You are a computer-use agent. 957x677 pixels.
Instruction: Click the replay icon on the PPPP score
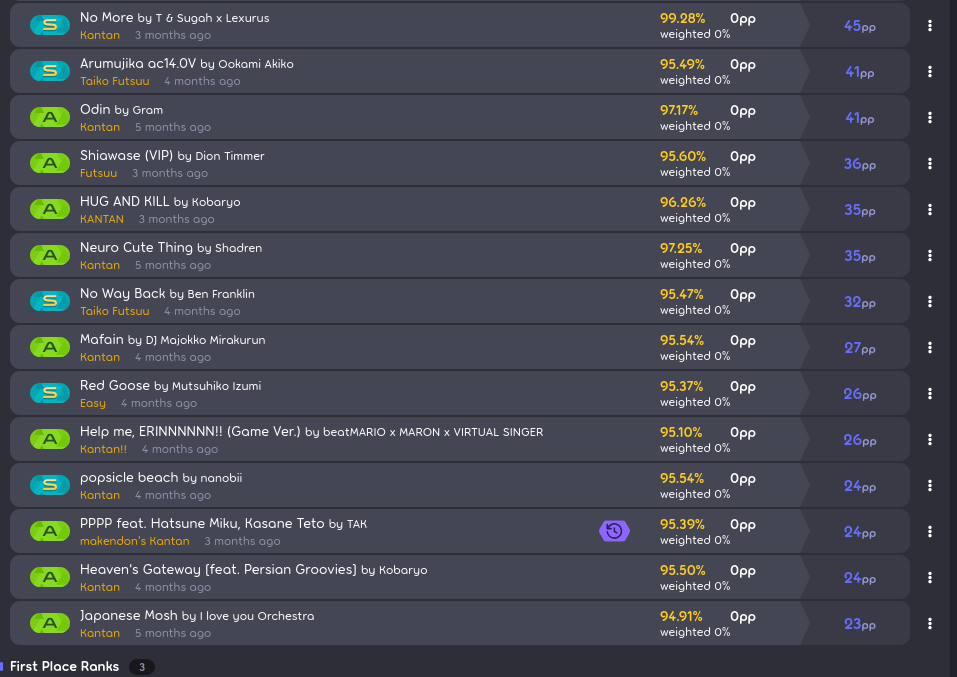[x=614, y=531]
